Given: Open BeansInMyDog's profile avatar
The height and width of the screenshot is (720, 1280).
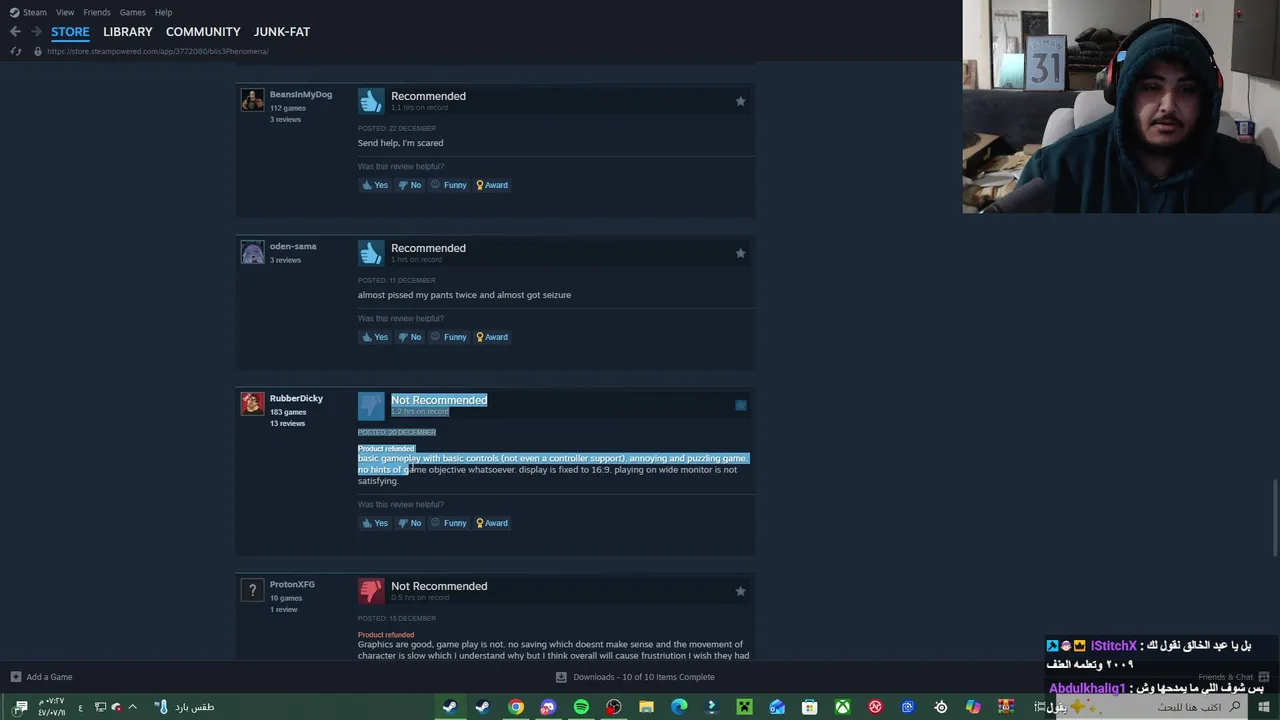Looking at the screenshot, I should 252,100.
